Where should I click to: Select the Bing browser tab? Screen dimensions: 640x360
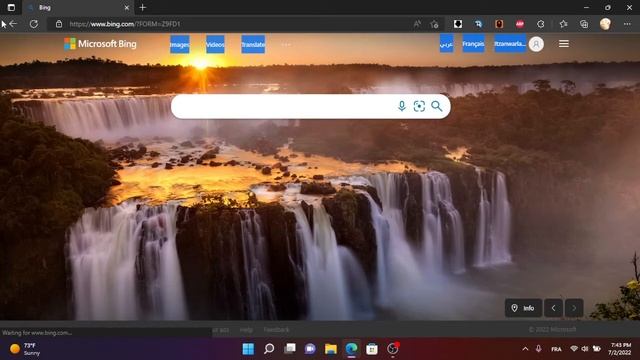tap(78, 8)
